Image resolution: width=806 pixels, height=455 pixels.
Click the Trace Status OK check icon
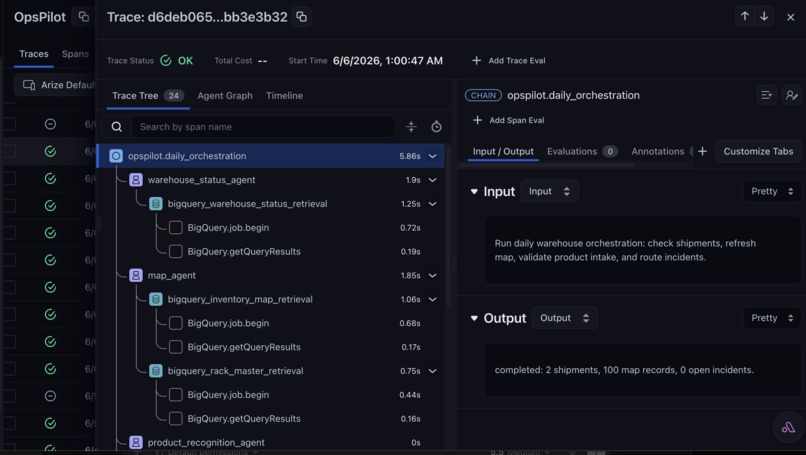click(166, 61)
